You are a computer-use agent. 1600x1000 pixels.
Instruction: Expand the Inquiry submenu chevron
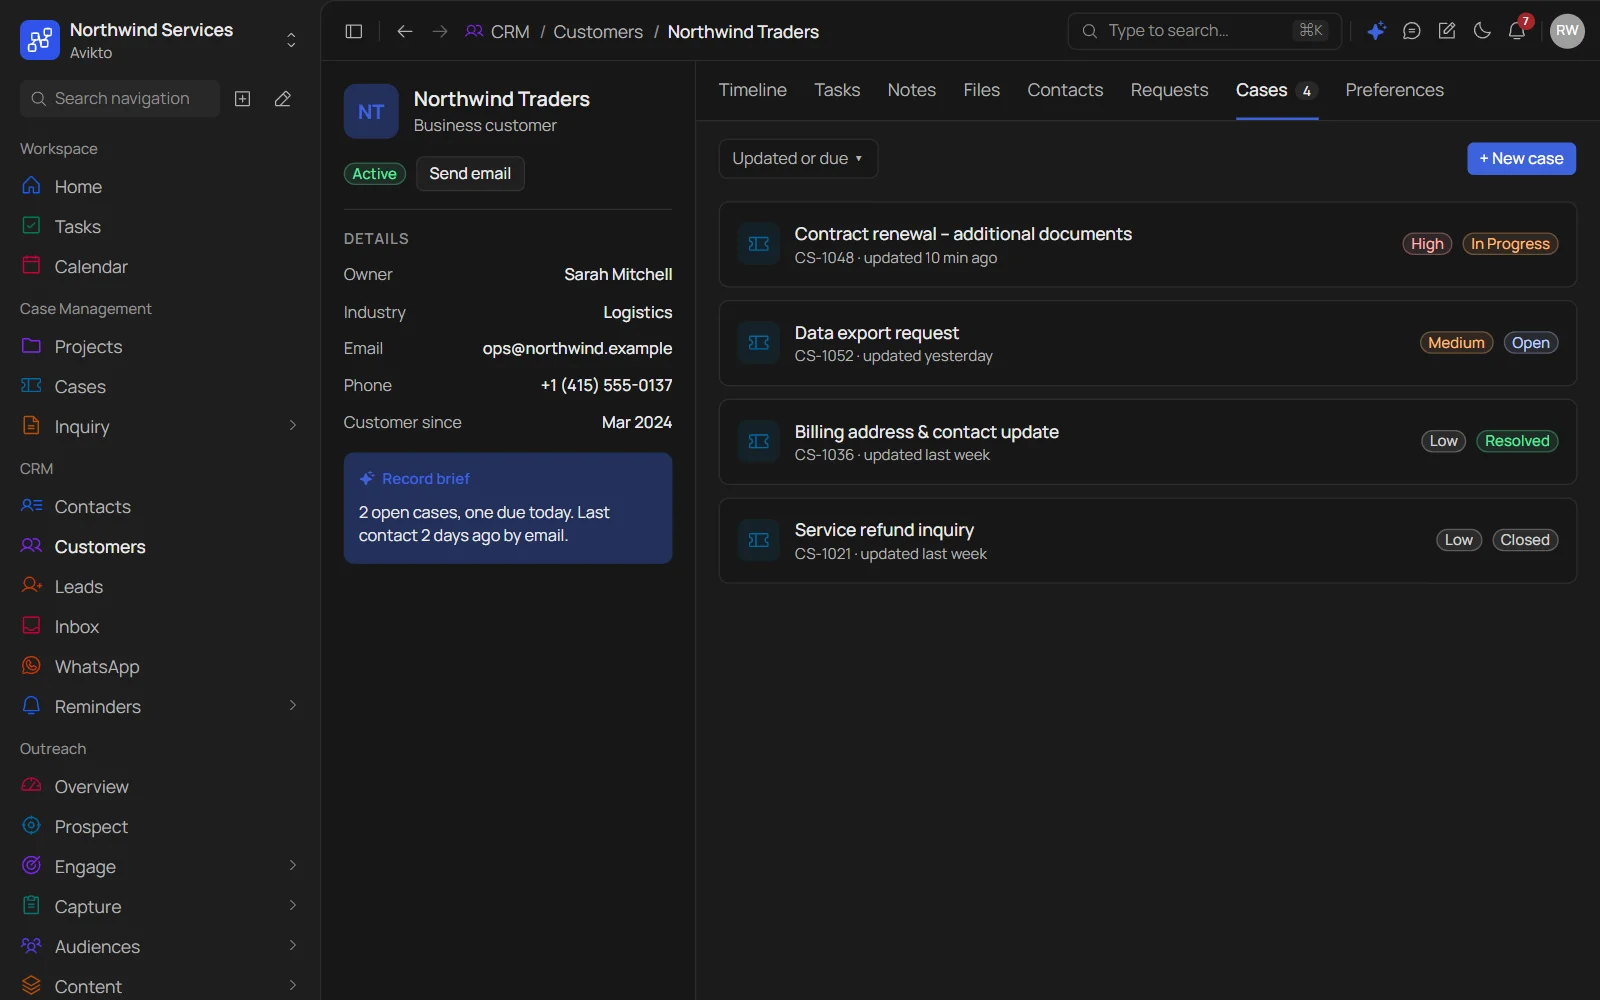(x=293, y=426)
